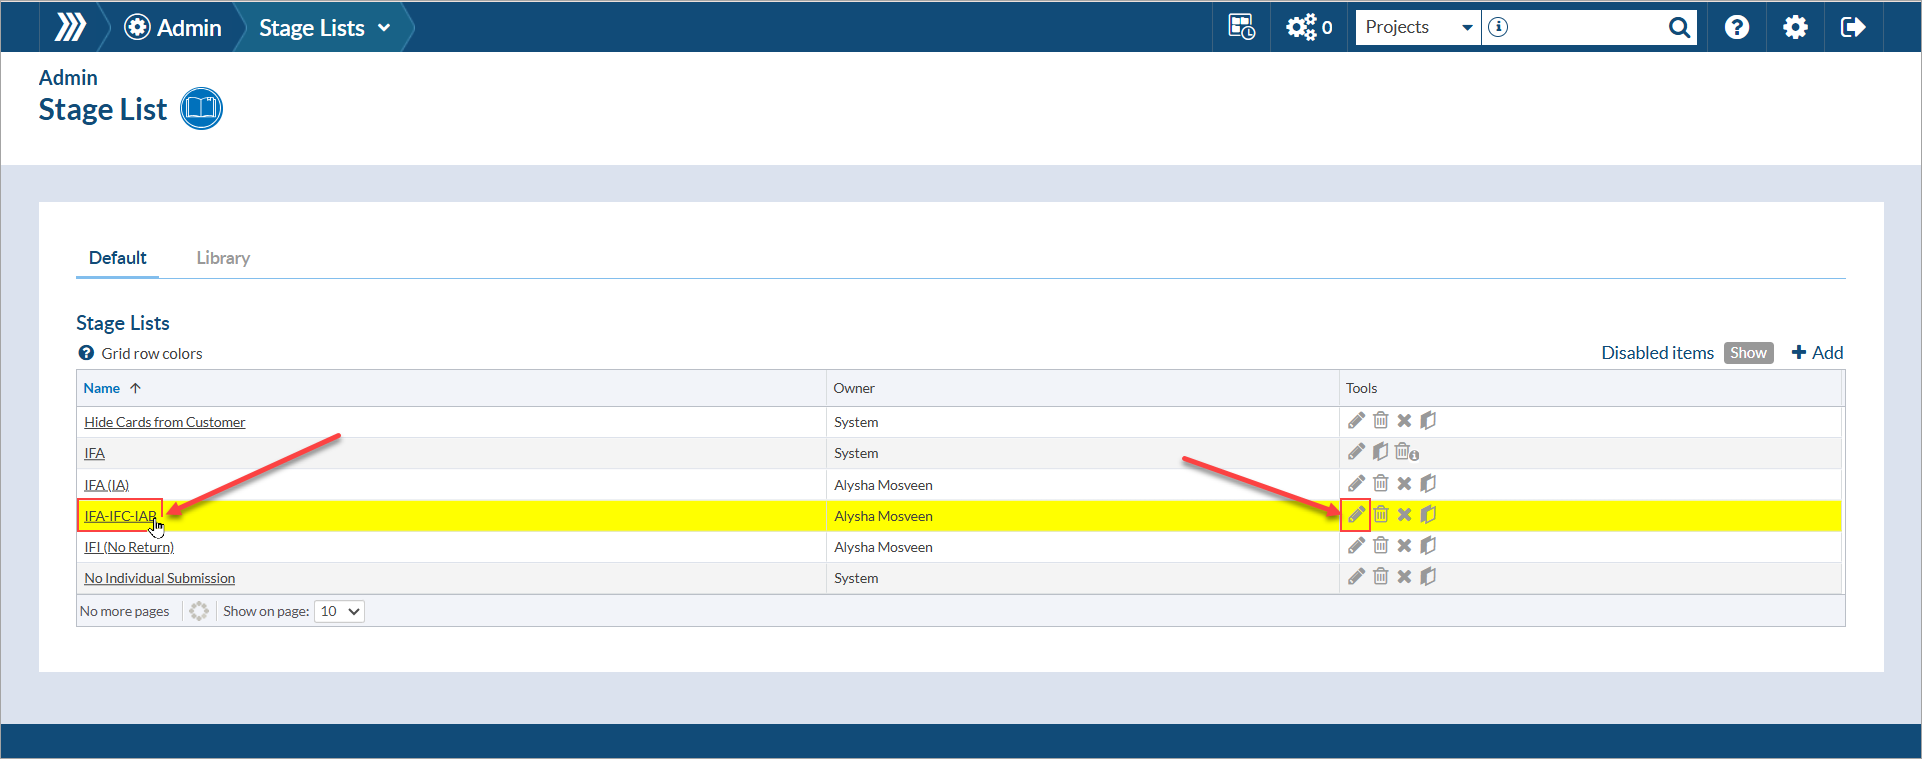Viewport: 1922px width, 759px height.
Task: Open the No Individual Submission link
Action: coord(160,578)
